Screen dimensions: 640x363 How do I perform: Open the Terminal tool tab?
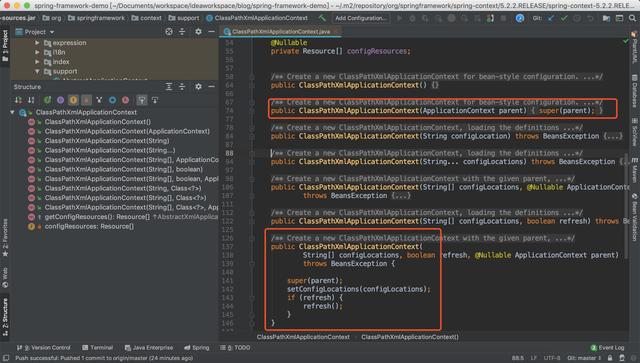[x=98, y=347]
